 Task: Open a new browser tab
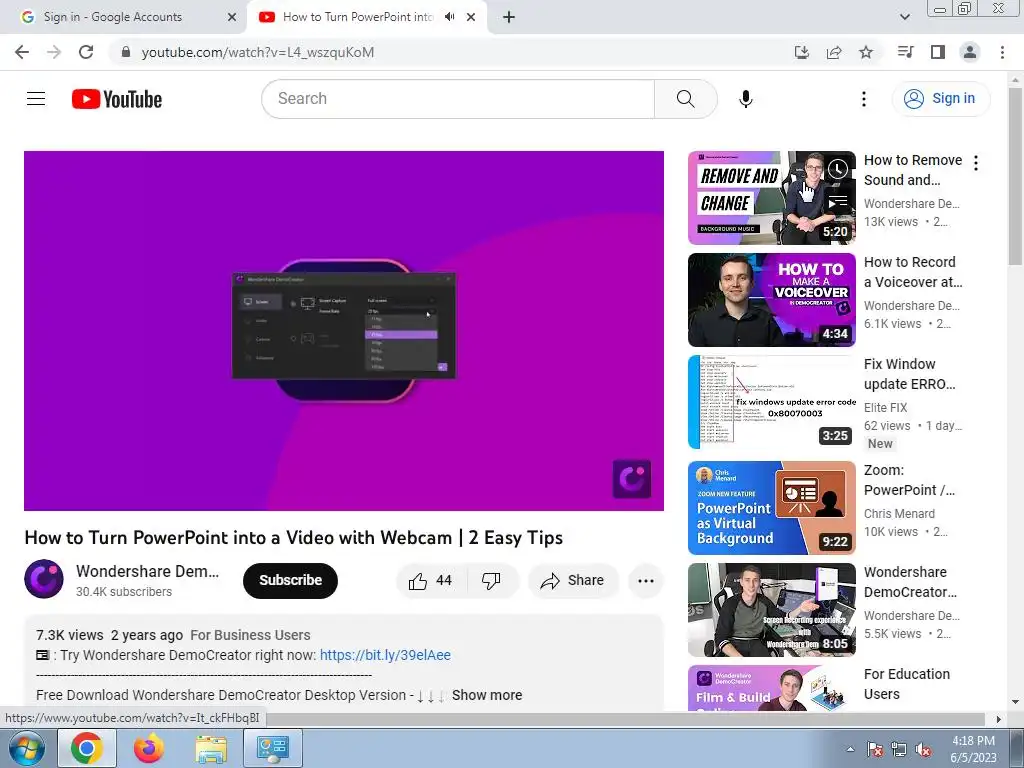click(x=509, y=17)
